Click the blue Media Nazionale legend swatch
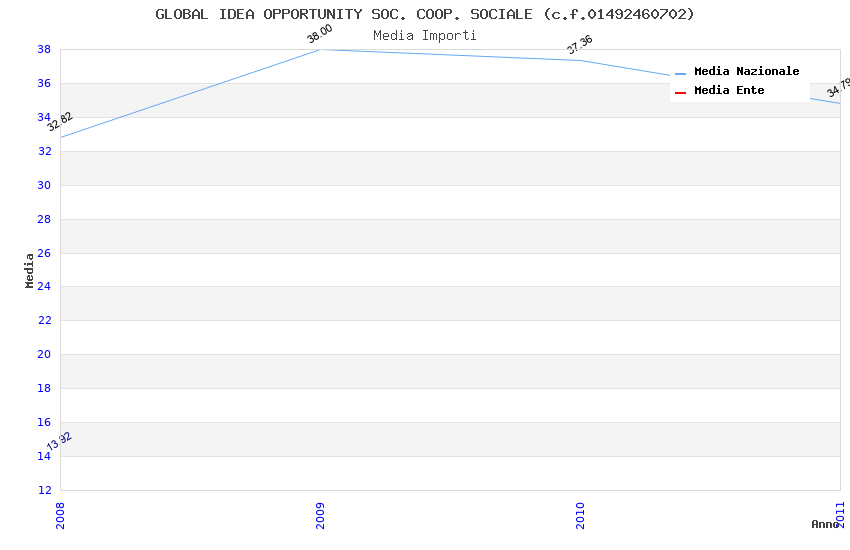The width and height of the screenshot is (850, 550). (x=680, y=73)
